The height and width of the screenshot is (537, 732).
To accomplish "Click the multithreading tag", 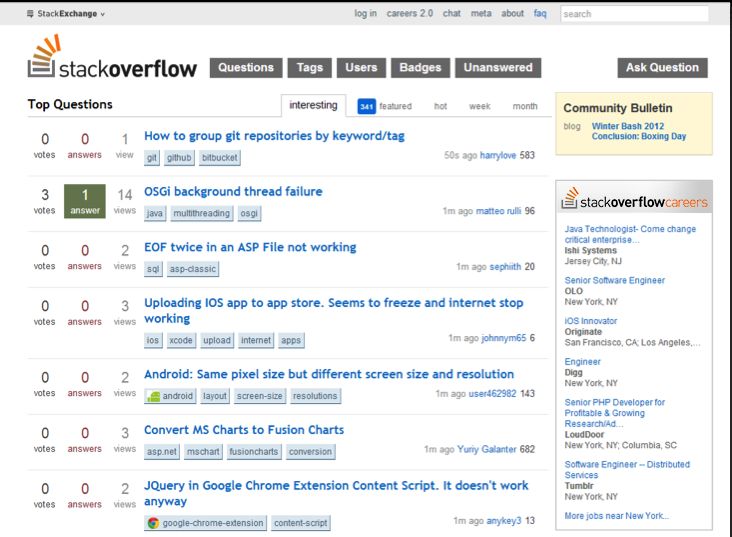I will (x=202, y=213).
